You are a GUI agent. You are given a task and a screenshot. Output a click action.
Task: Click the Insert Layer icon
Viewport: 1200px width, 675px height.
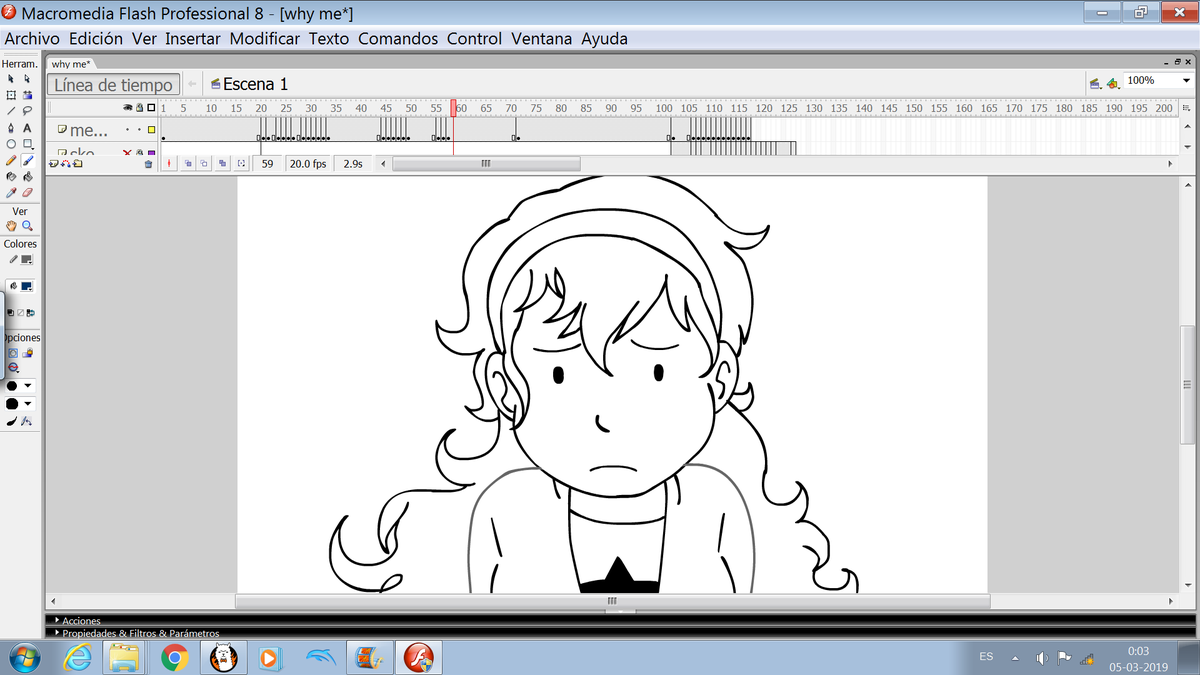(53, 163)
